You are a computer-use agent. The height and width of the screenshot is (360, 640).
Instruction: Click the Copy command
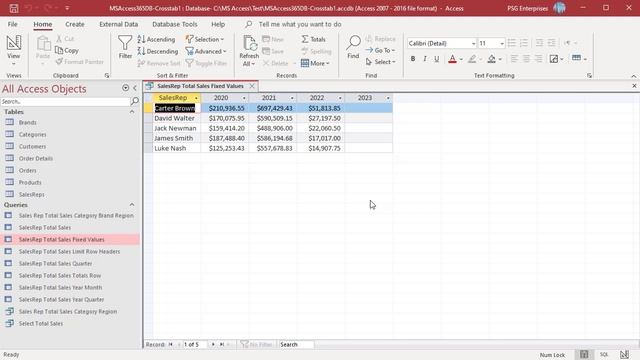67,51
